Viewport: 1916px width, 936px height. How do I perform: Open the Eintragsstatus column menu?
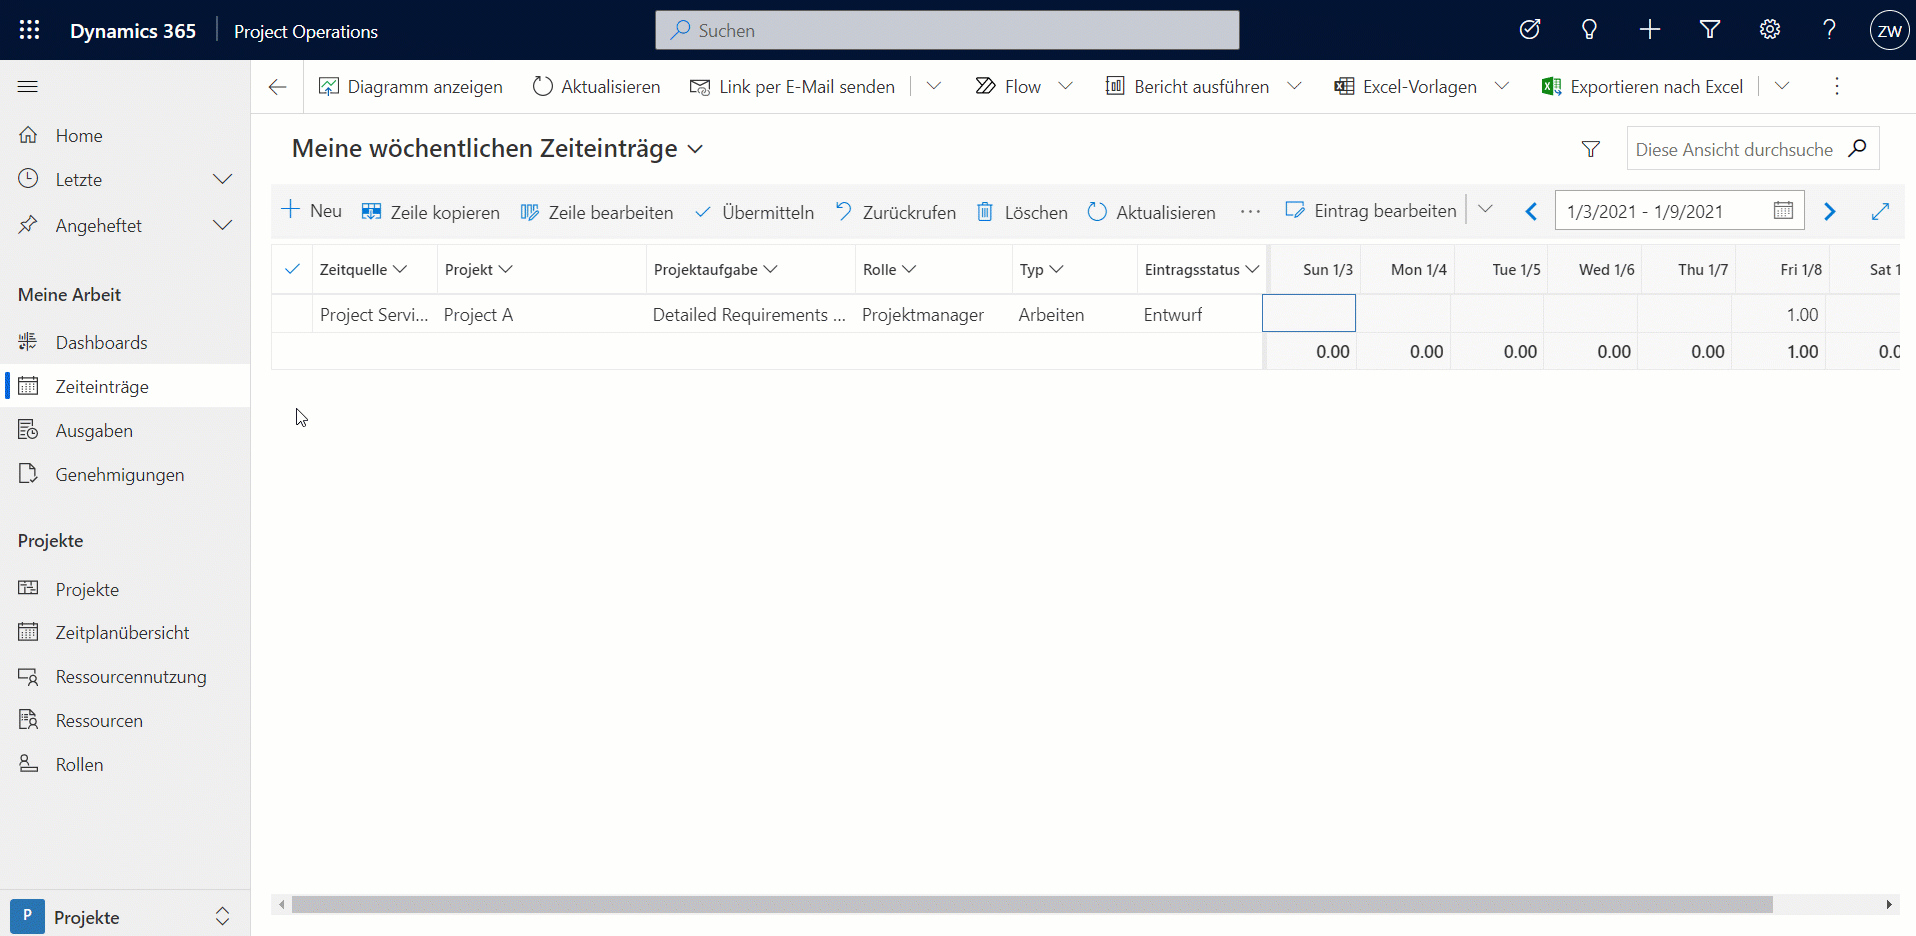point(1201,269)
